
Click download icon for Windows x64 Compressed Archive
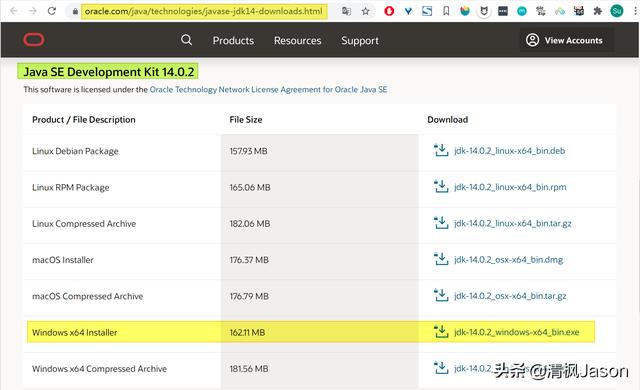[441, 368]
